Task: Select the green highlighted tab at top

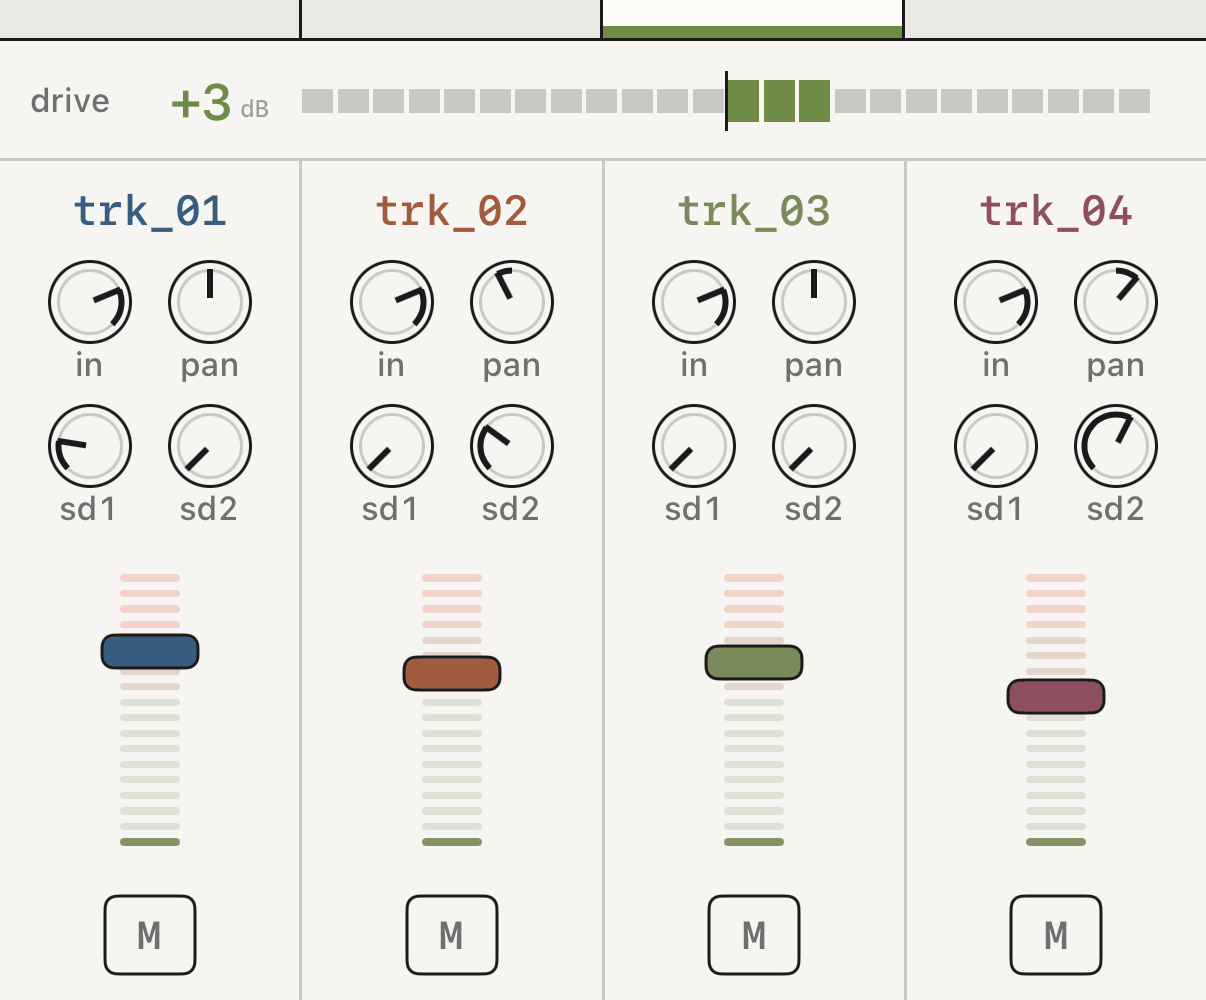Action: (753, 19)
